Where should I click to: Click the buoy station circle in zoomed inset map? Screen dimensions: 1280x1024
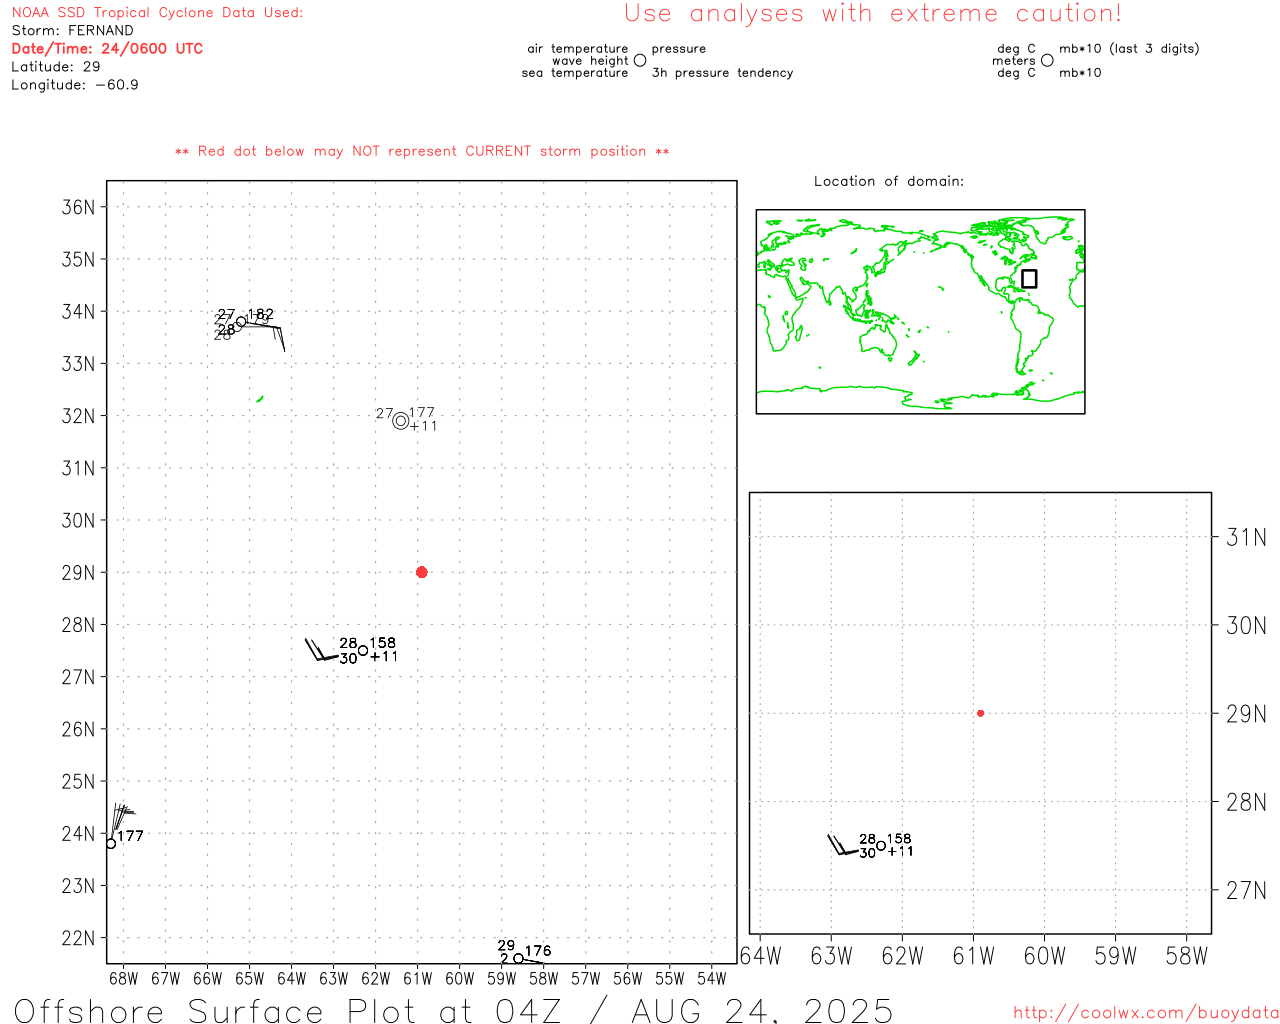[x=881, y=846]
